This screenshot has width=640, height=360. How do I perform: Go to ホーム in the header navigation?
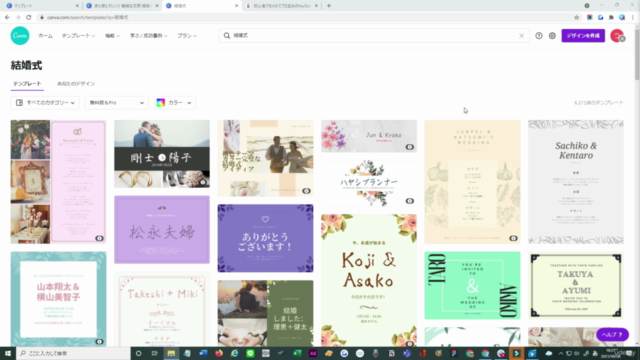(45, 36)
